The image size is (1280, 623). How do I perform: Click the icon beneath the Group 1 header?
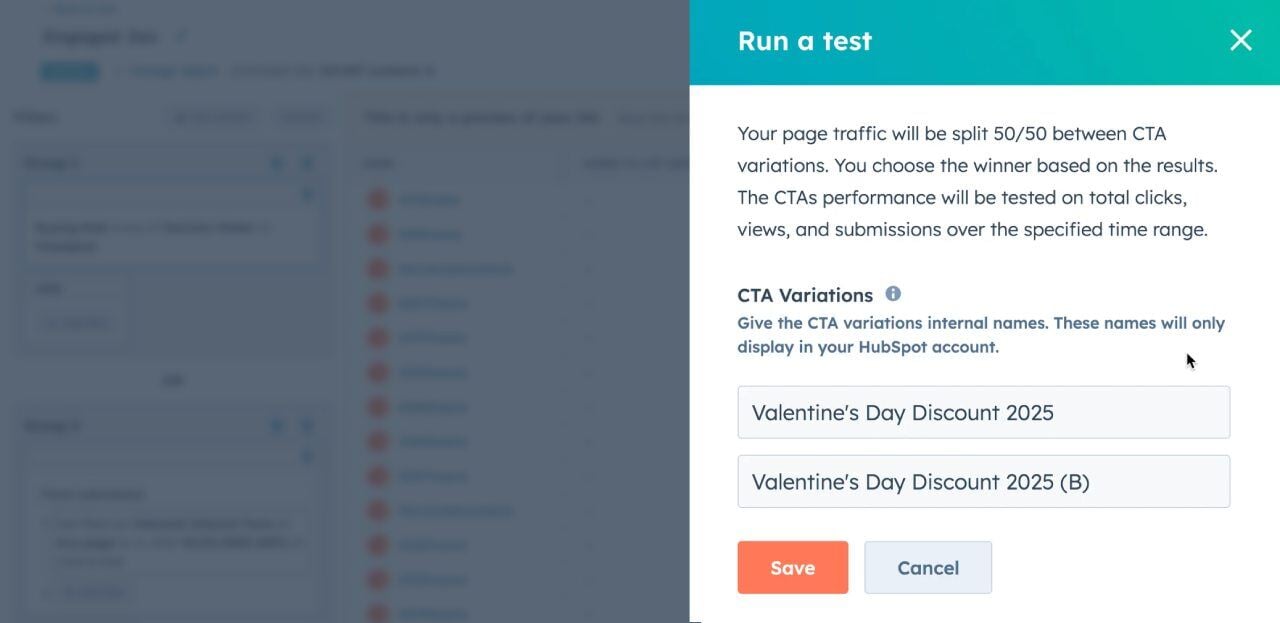click(308, 195)
